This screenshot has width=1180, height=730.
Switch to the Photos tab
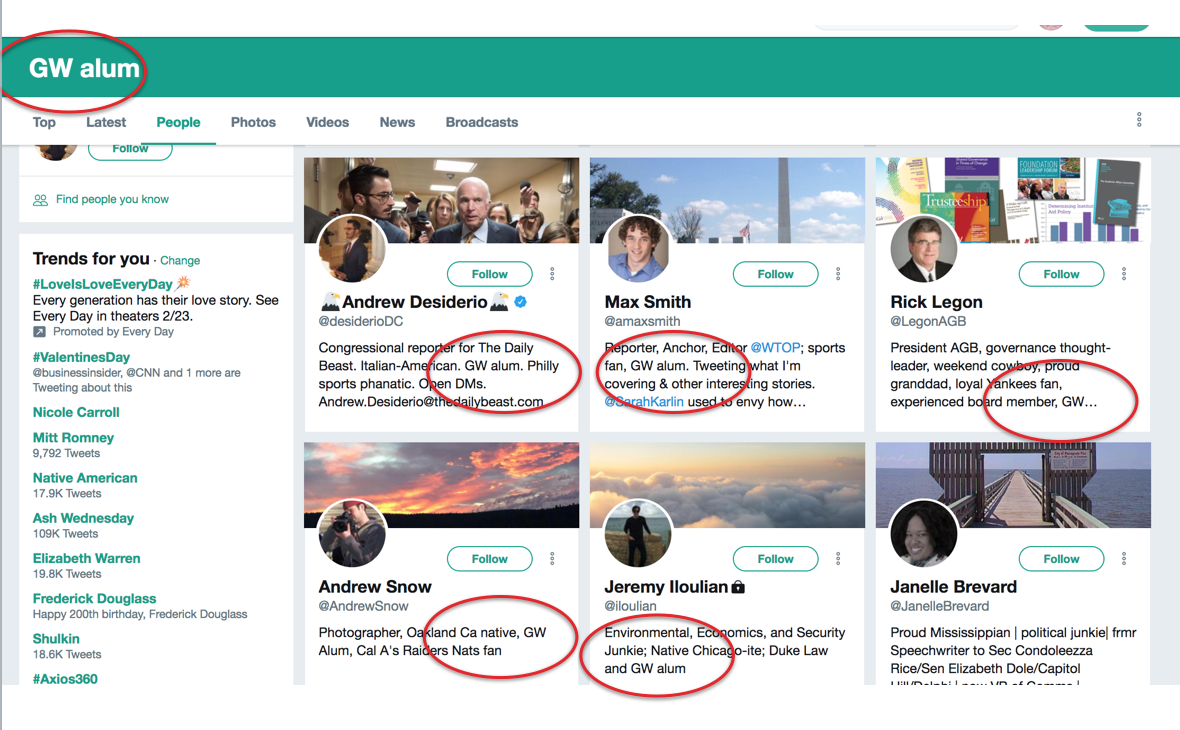(x=253, y=122)
